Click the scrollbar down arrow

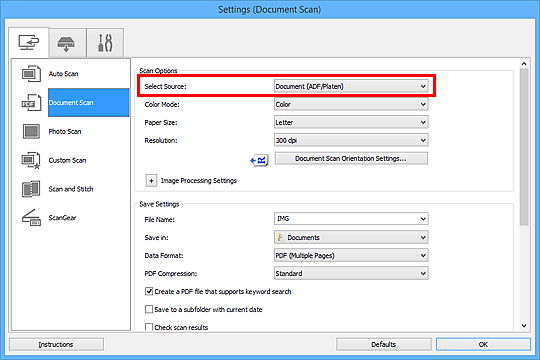pyautogui.click(x=524, y=325)
